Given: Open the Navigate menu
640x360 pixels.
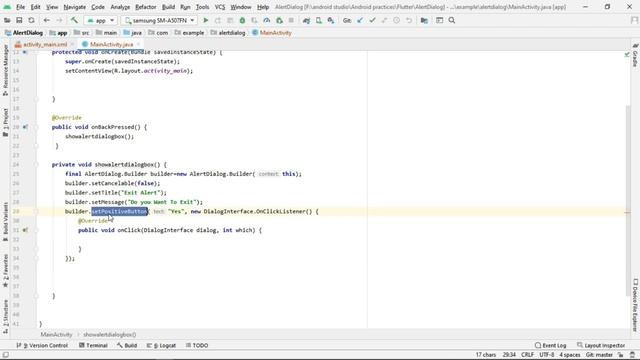Looking at the screenshot, I should coord(75,7).
